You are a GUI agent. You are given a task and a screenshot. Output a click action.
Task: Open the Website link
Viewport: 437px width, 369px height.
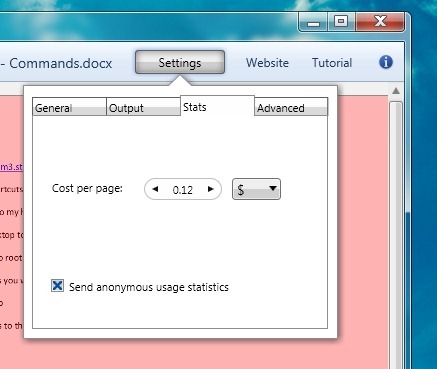click(x=267, y=63)
